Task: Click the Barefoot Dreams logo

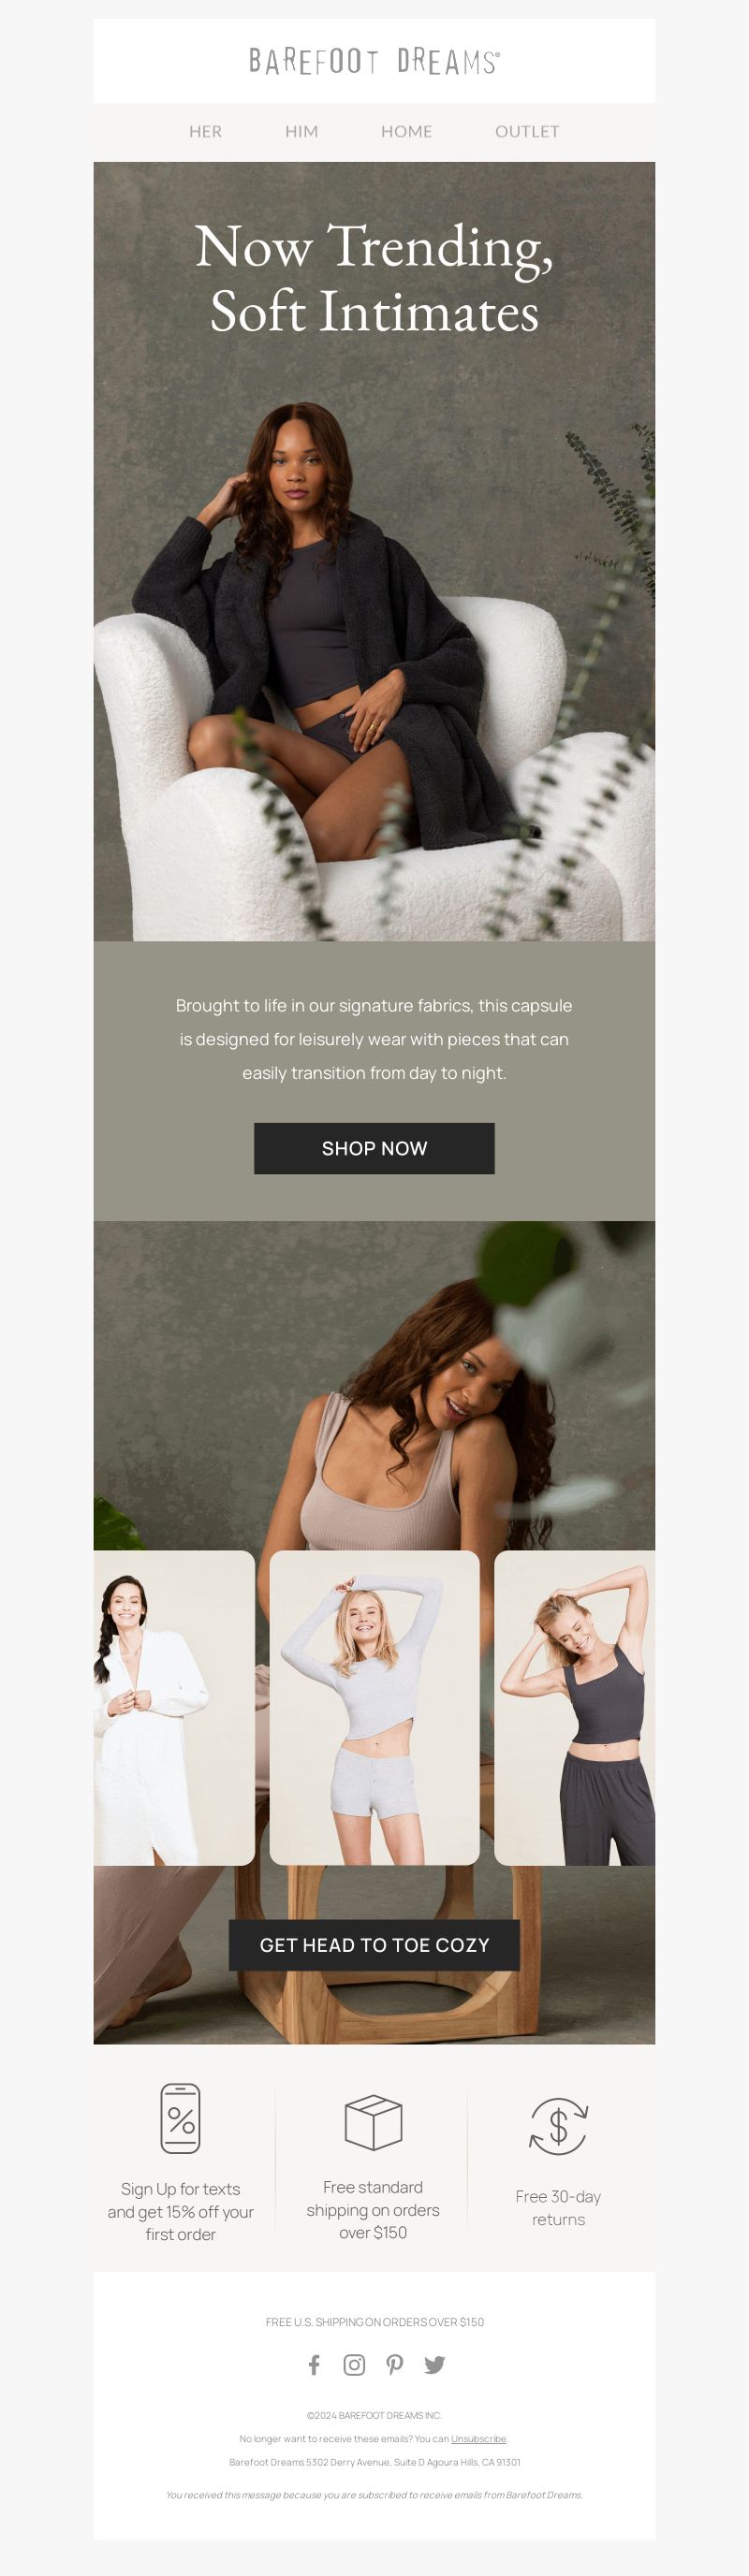Action: click(x=374, y=61)
